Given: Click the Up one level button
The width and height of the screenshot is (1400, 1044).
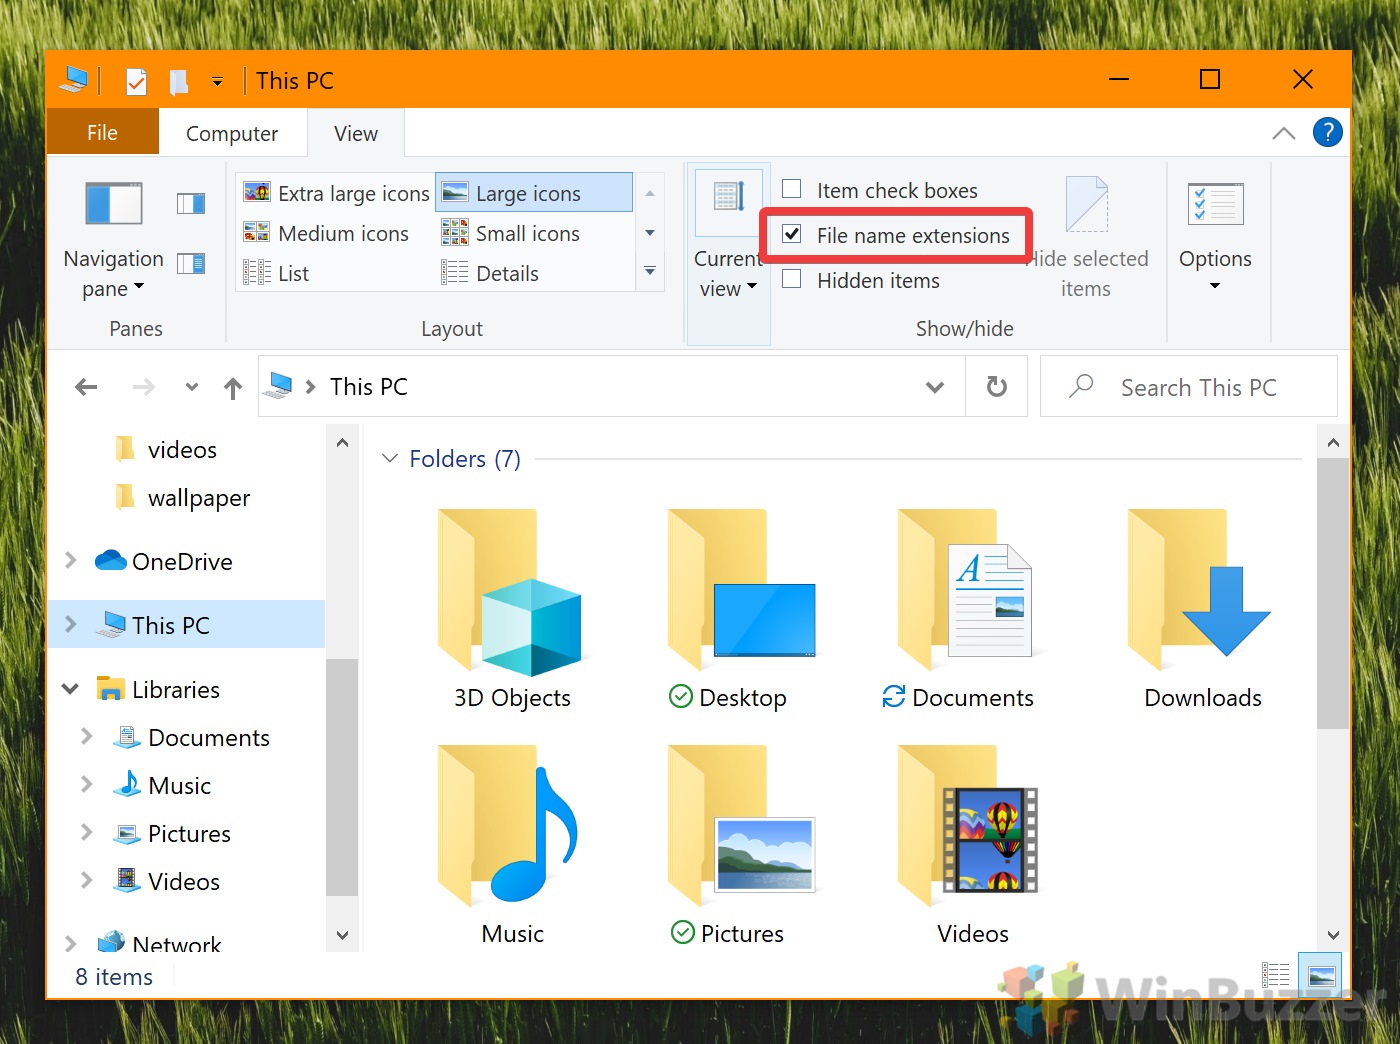Looking at the screenshot, I should (232, 387).
